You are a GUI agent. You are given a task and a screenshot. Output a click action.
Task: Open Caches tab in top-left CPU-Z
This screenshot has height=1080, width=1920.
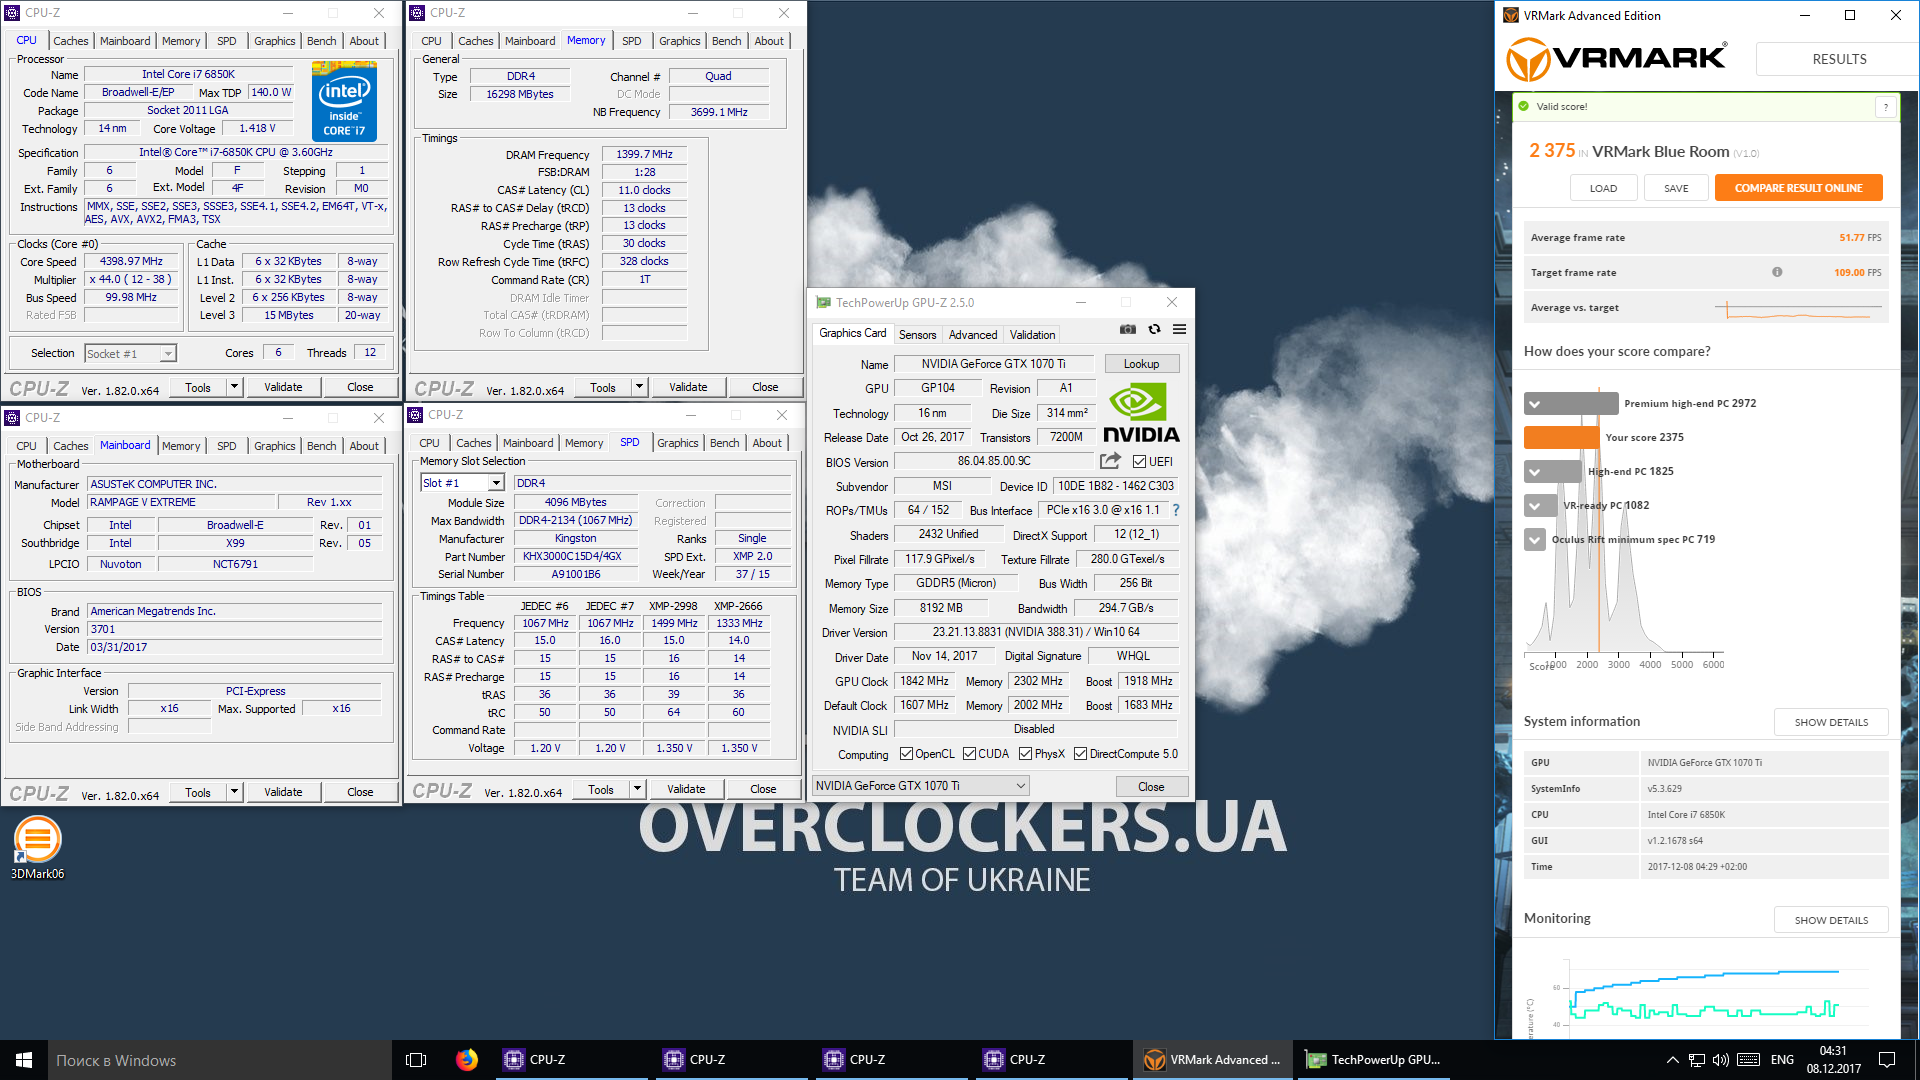[x=71, y=41]
